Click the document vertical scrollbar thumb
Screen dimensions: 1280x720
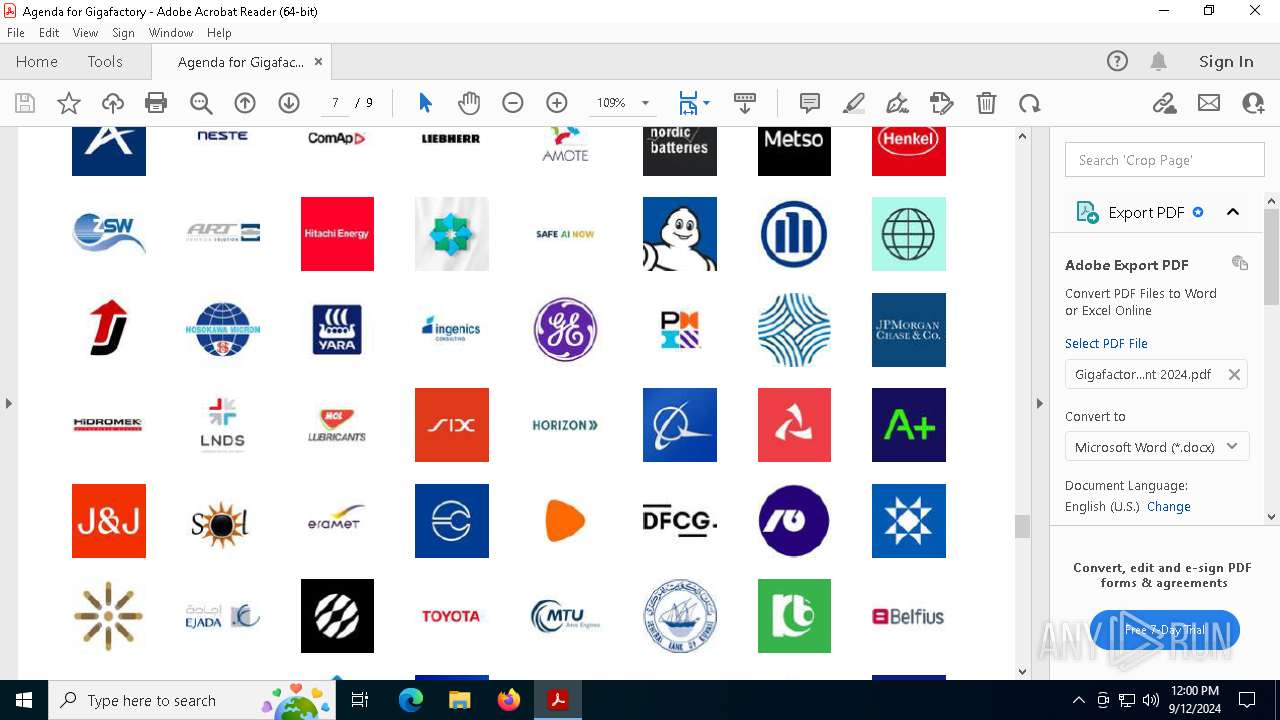click(x=1022, y=526)
